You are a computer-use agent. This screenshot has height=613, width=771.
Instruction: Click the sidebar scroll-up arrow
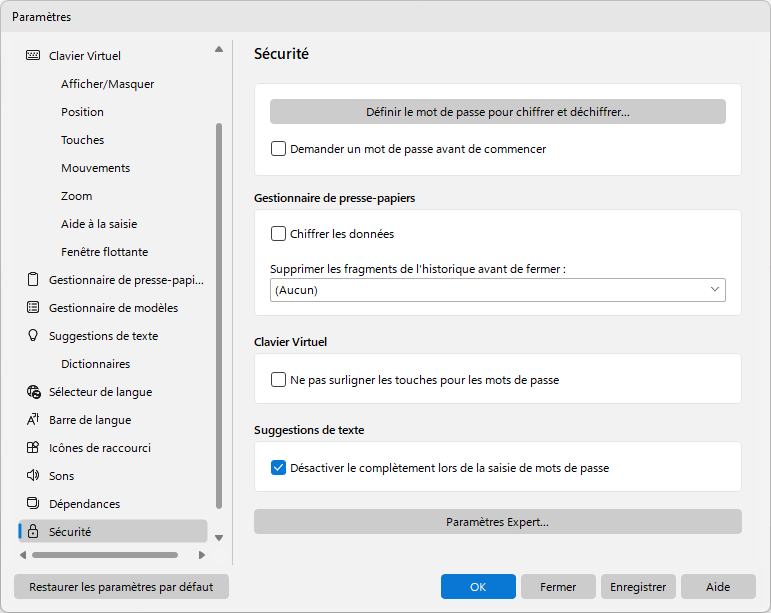point(219,49)
